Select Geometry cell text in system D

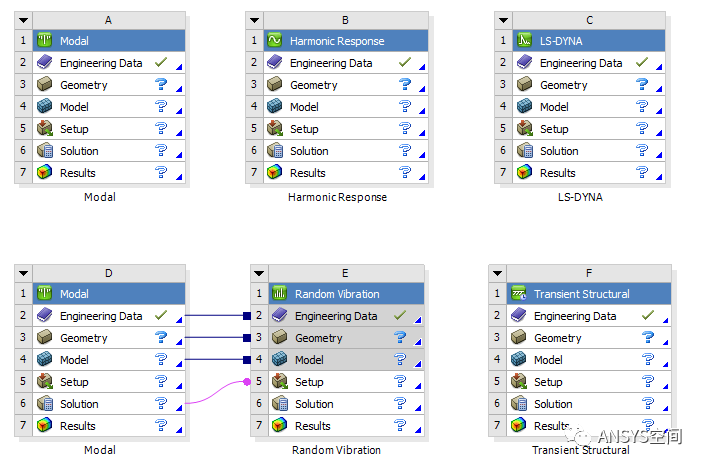pyautogui.click(x=84, y=338)
